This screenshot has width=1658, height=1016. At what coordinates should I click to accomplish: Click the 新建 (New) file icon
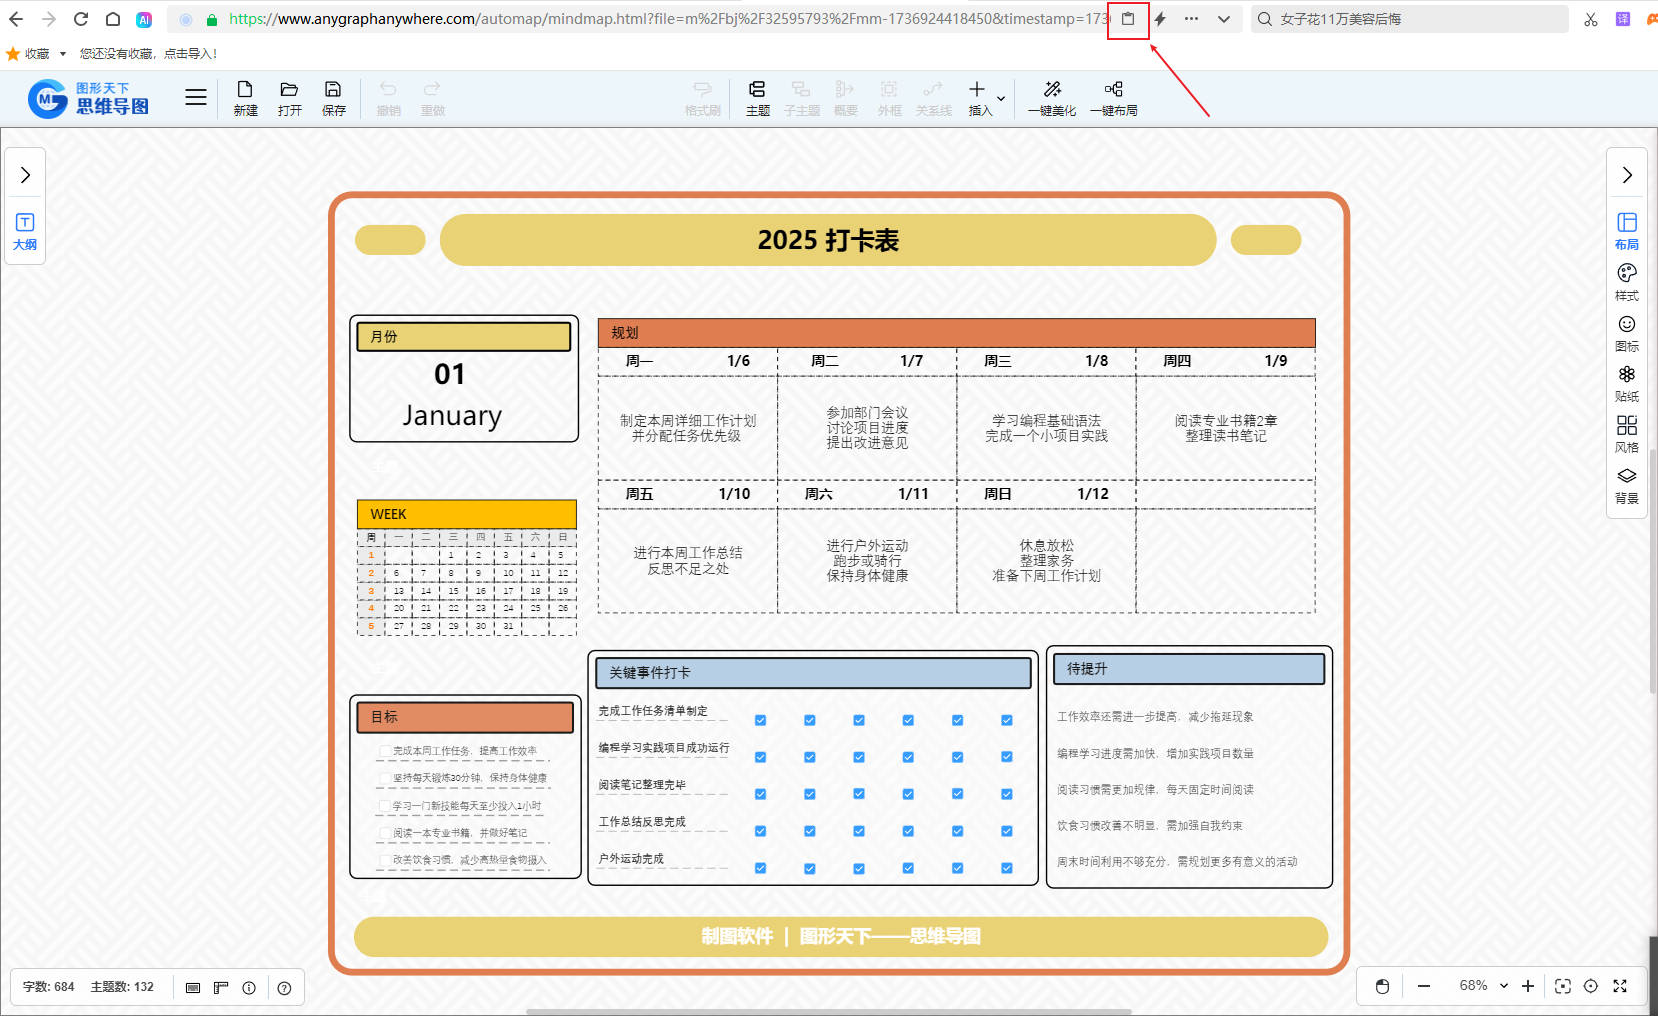point(245,98)
